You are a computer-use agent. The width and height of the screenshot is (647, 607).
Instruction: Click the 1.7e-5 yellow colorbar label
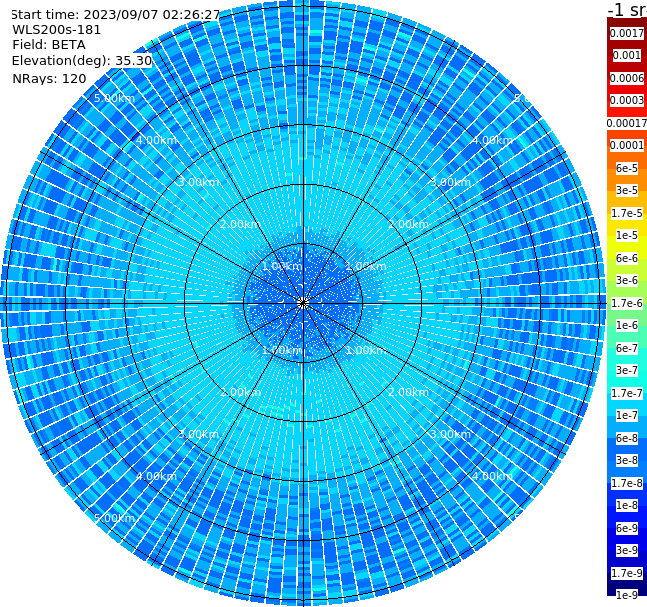(x=627, y=213)
